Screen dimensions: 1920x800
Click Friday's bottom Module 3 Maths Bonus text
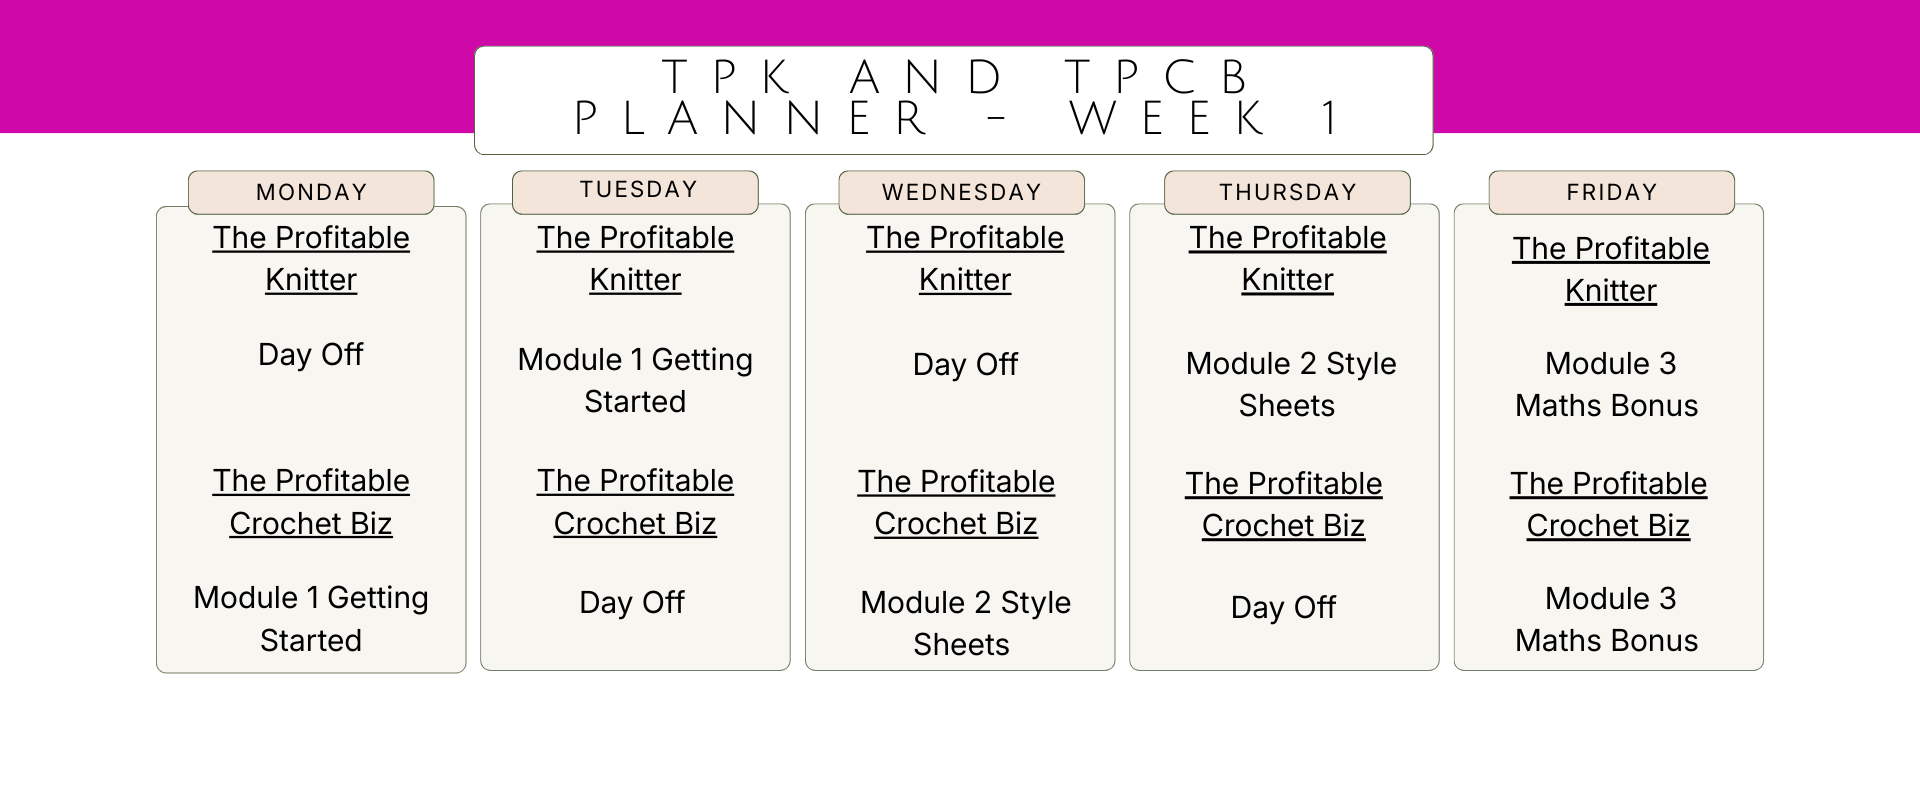(x=1607, y=620)
